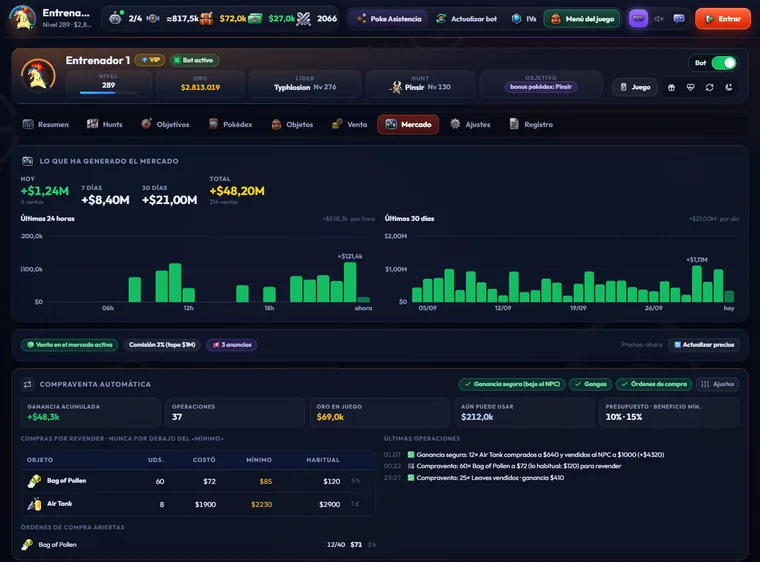The image size is (760, 562).
Task: Click the +$1,11M bar in 30-day chart
Action: pos(697,284)
